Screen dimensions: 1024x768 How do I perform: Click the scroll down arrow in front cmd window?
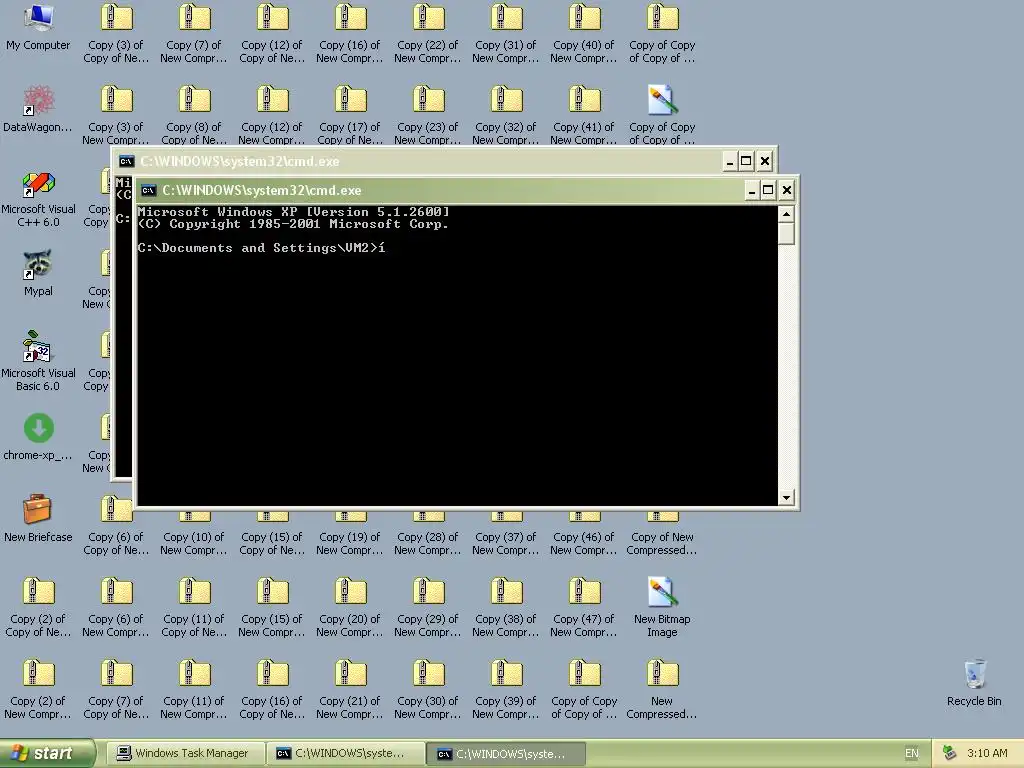tap(786, 498)
